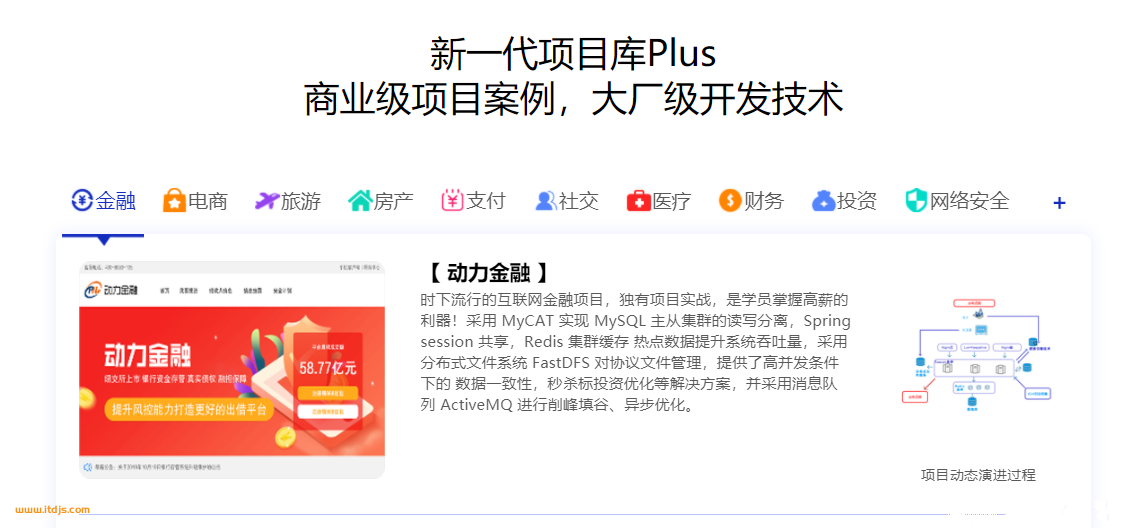
Task: Click the orange shopping bag 电商 icon
Action: pyautogui.click(x=174, y=200)
